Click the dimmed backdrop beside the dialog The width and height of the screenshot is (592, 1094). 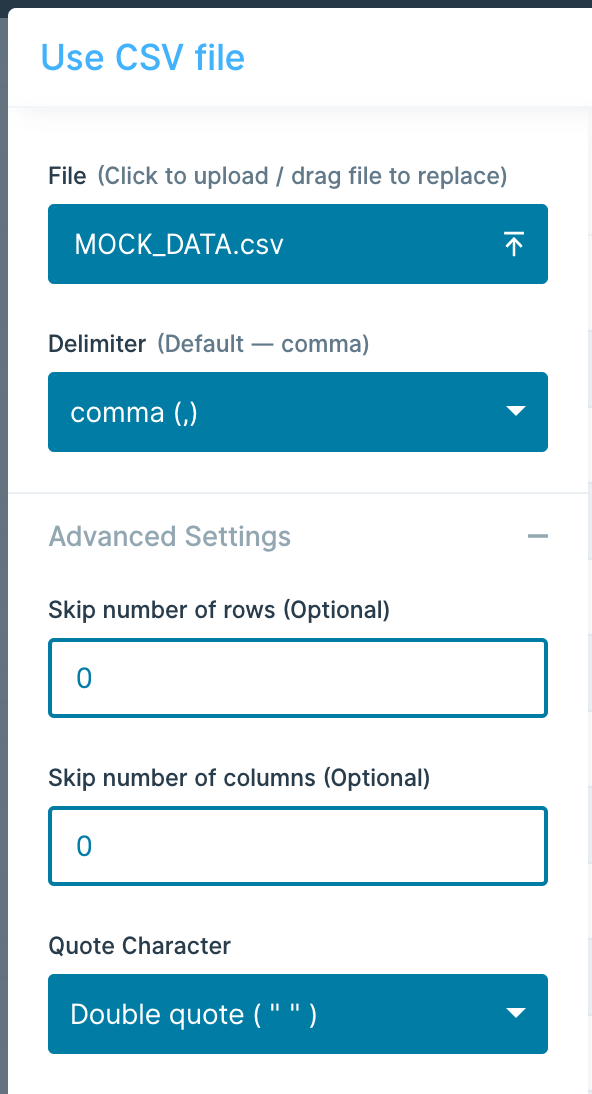[3, 558]
